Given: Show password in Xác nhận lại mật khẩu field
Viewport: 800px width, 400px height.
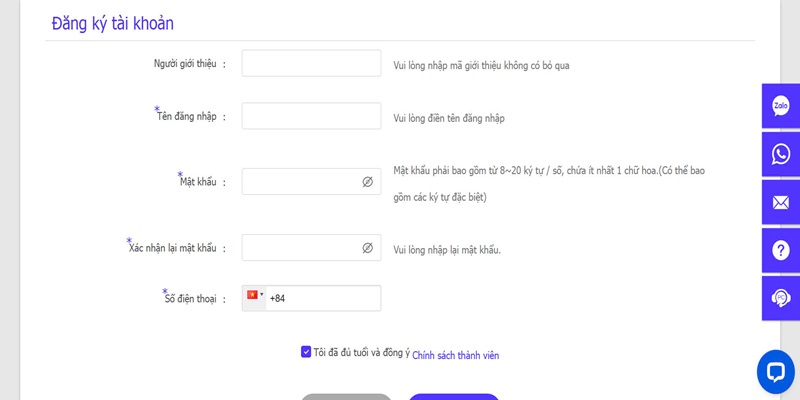Looking at the screenshot, I should click(367, 248).
